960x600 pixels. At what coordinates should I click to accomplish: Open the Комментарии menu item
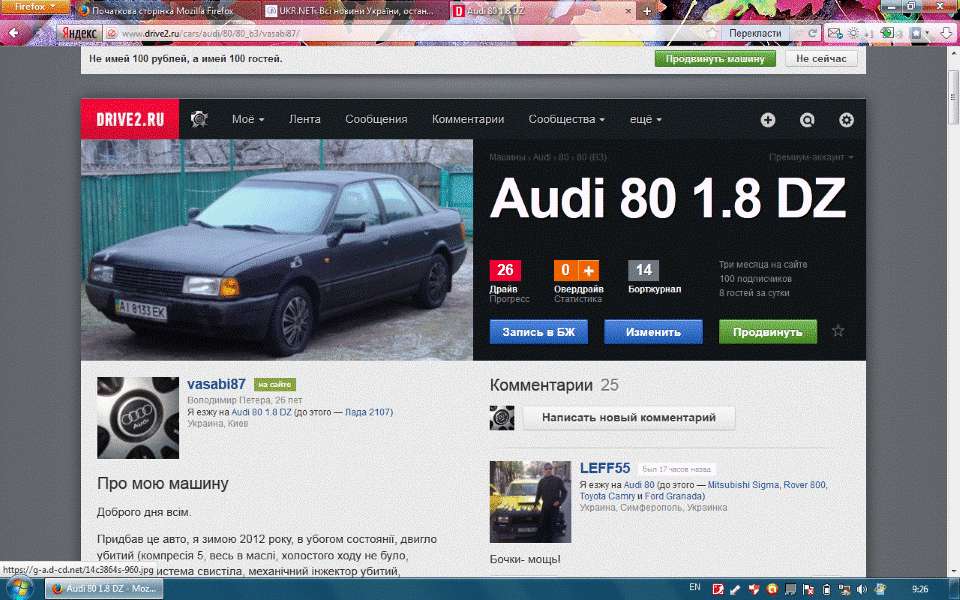[468, 119]
